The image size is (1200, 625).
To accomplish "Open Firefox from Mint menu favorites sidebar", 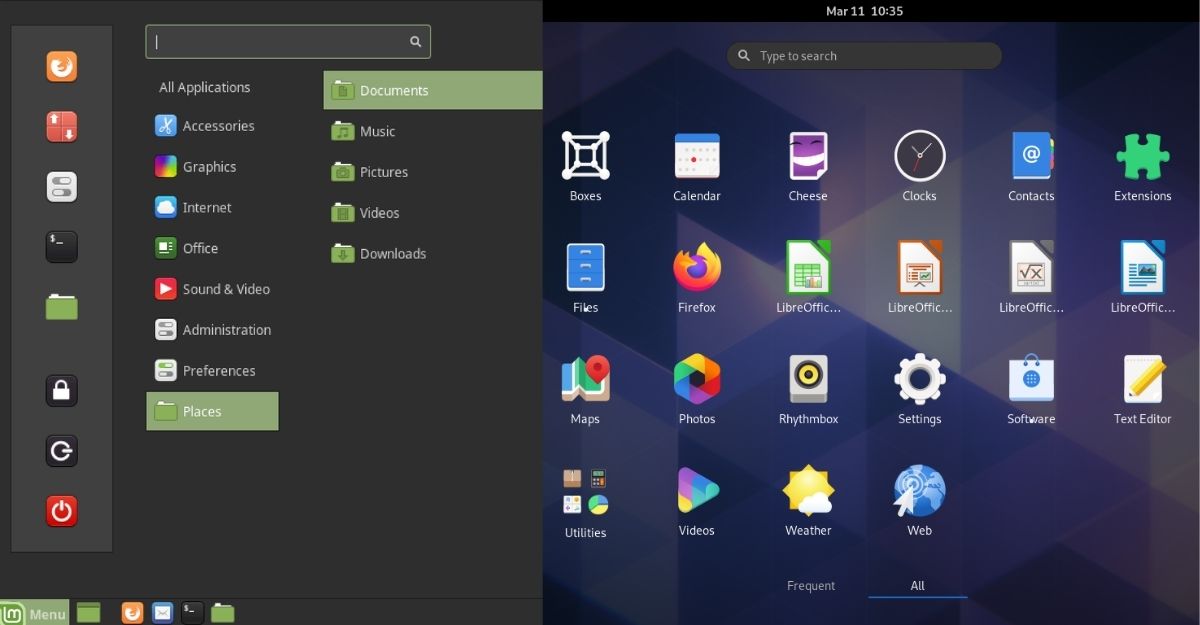I will coord(62,67).
